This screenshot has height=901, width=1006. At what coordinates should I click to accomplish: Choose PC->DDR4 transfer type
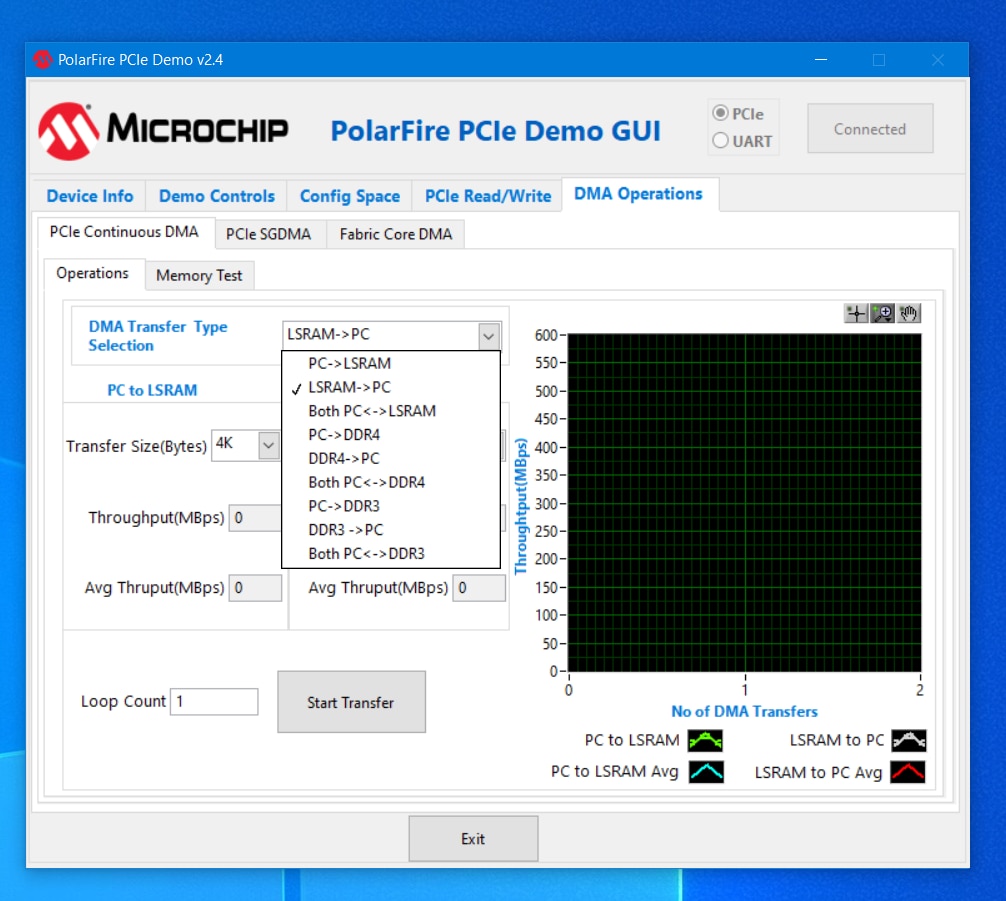[391, 434]
